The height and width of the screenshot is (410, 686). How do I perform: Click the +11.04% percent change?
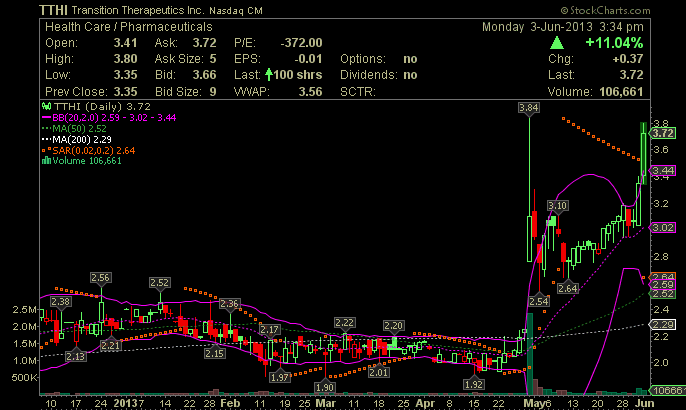point(614,43)
